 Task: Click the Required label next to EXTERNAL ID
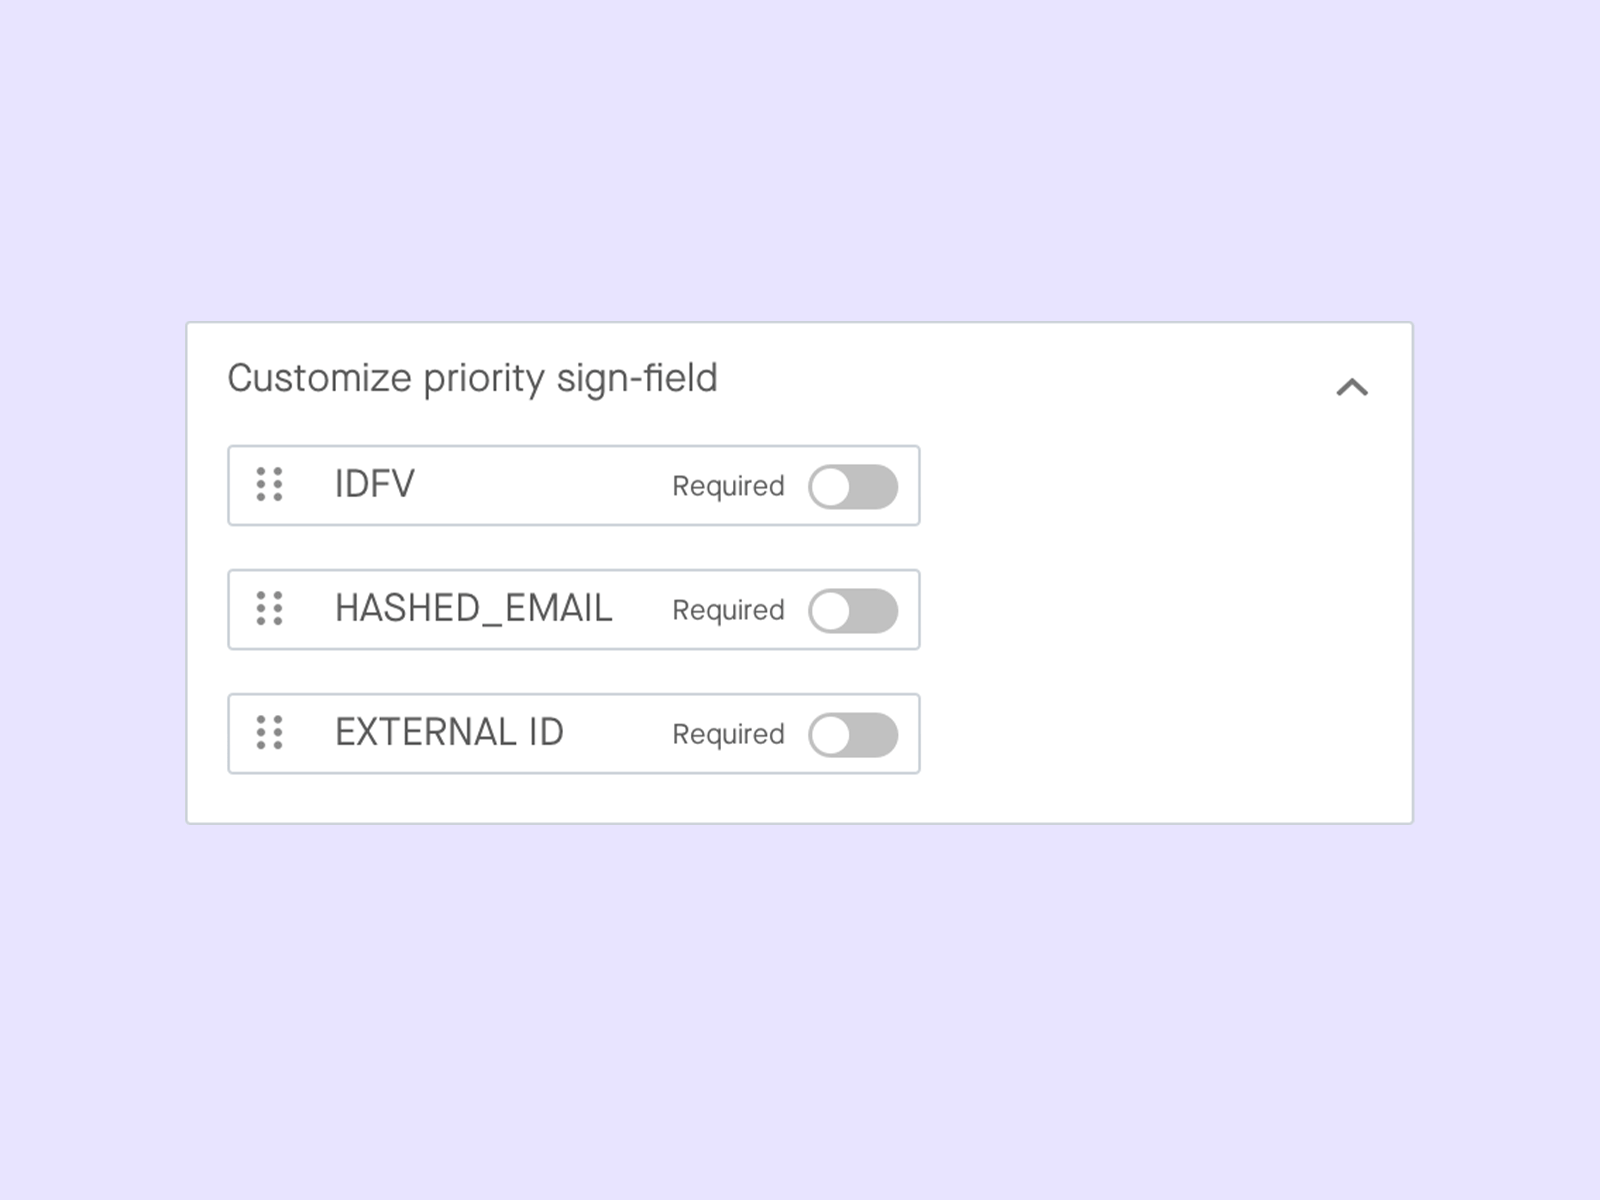pyautogui.click(x=727, y=734)
